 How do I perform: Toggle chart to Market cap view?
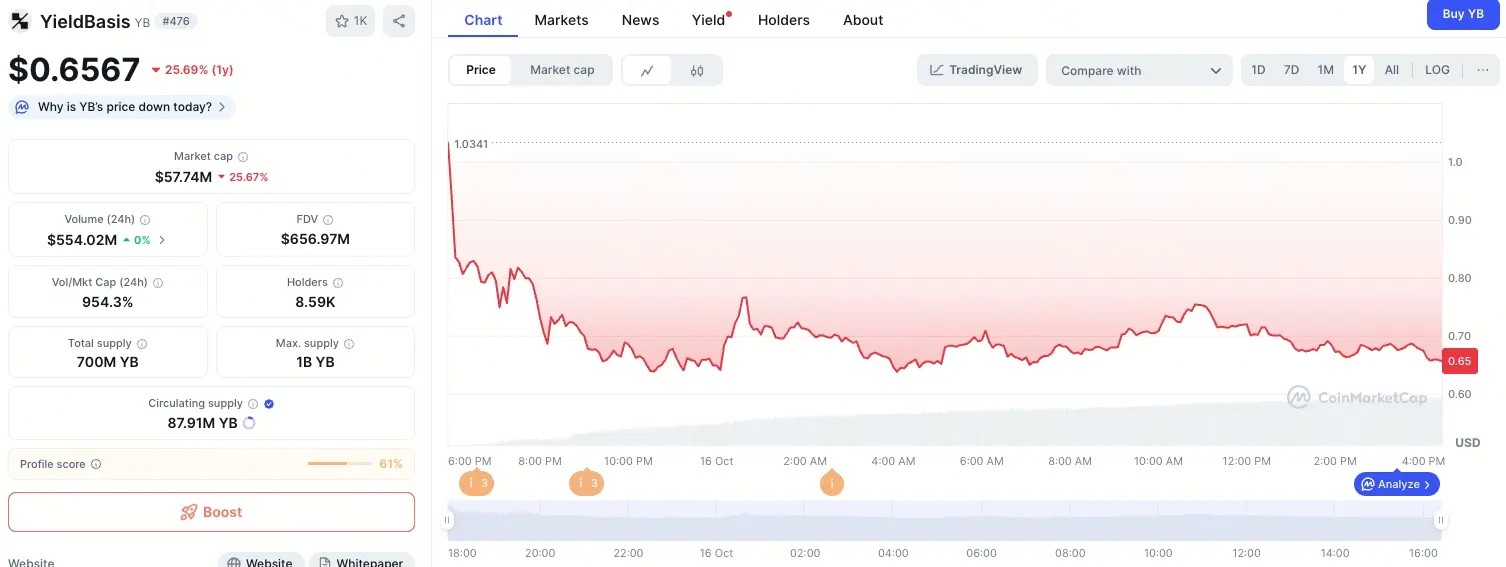(x=562, y=70)
